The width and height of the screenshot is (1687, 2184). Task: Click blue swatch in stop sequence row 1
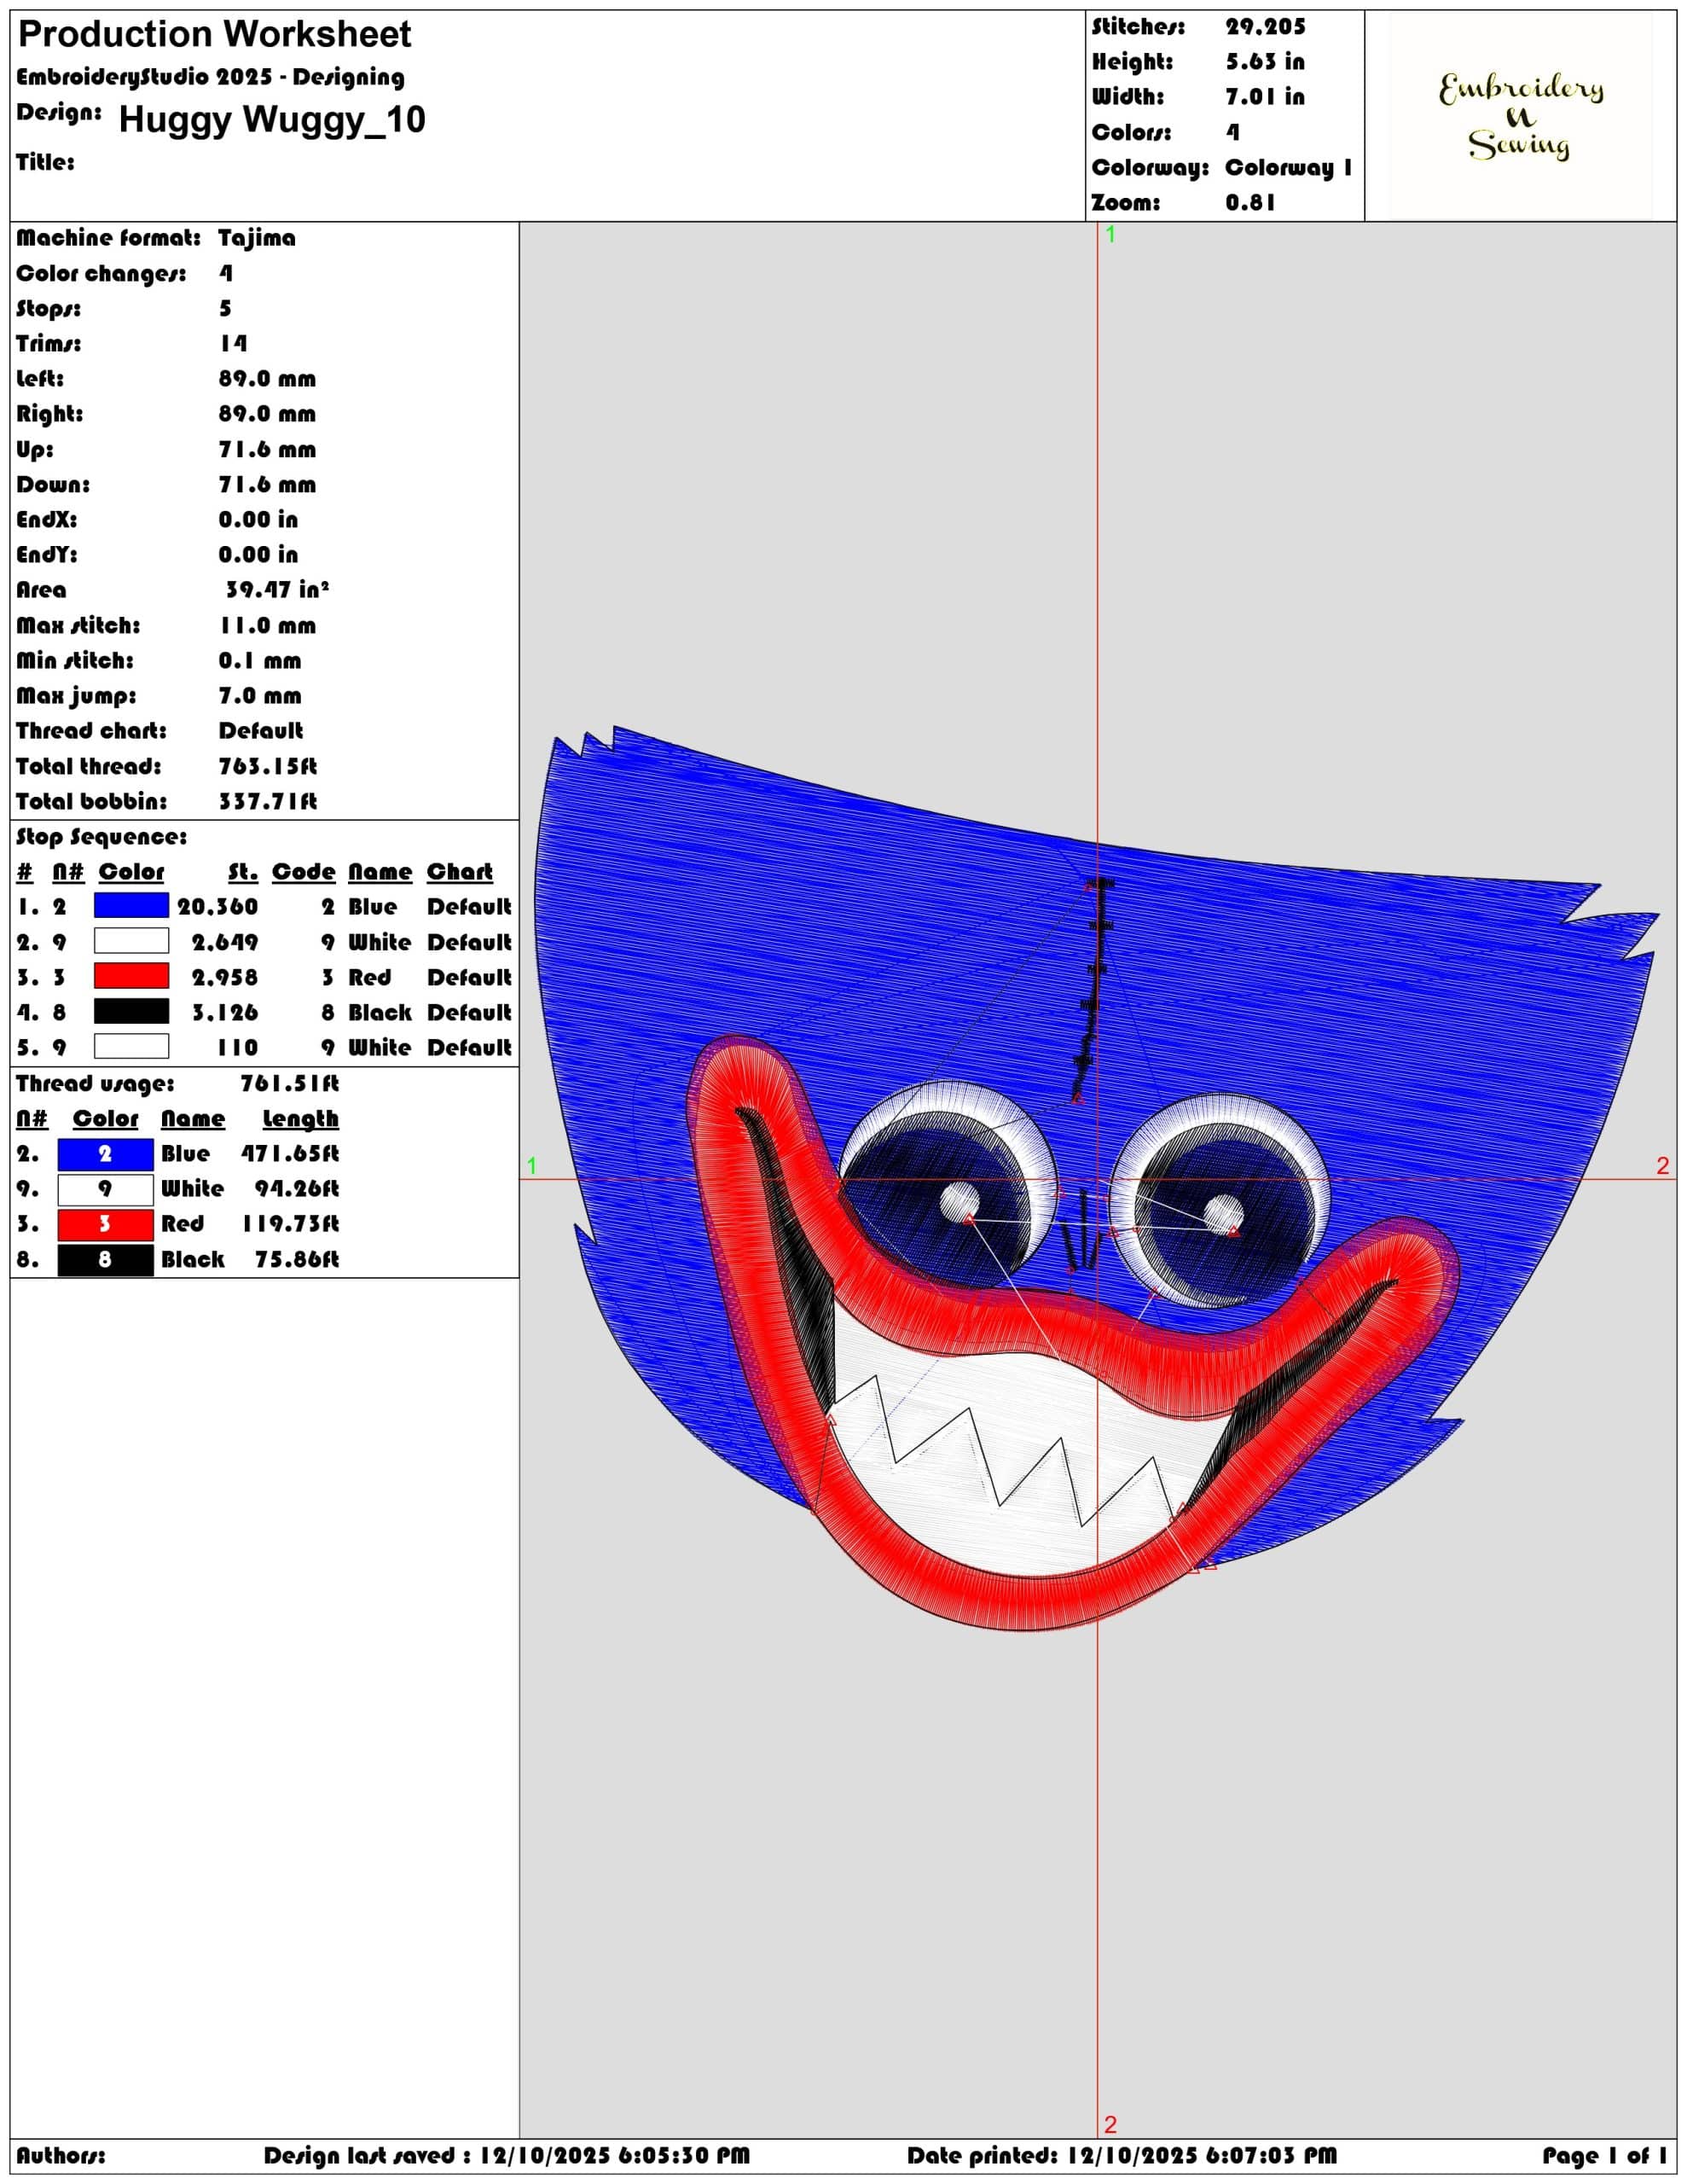click(131, 906)
